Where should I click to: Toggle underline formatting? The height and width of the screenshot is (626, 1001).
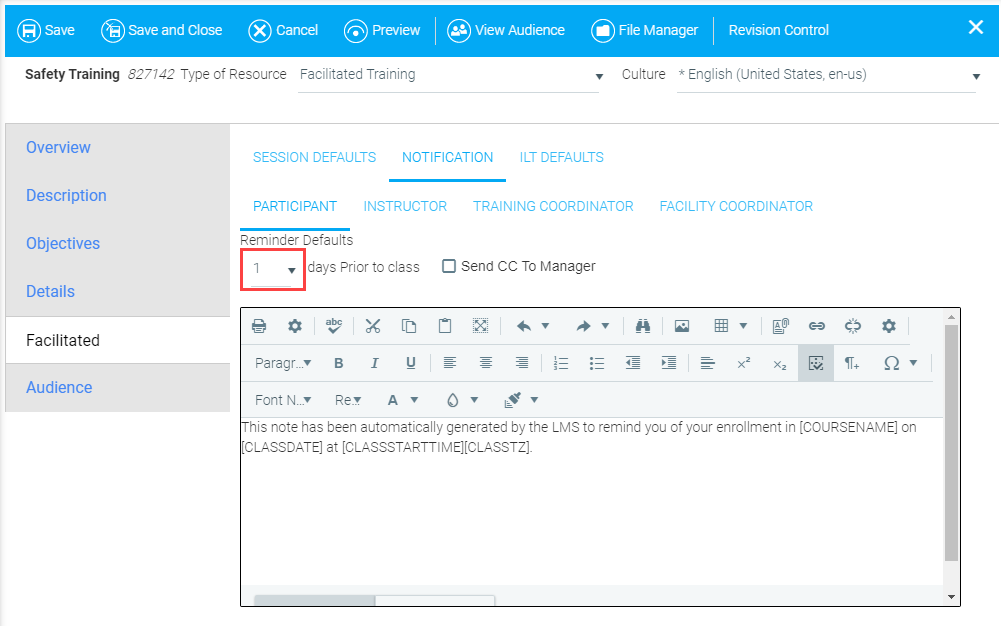click(410, 363)
